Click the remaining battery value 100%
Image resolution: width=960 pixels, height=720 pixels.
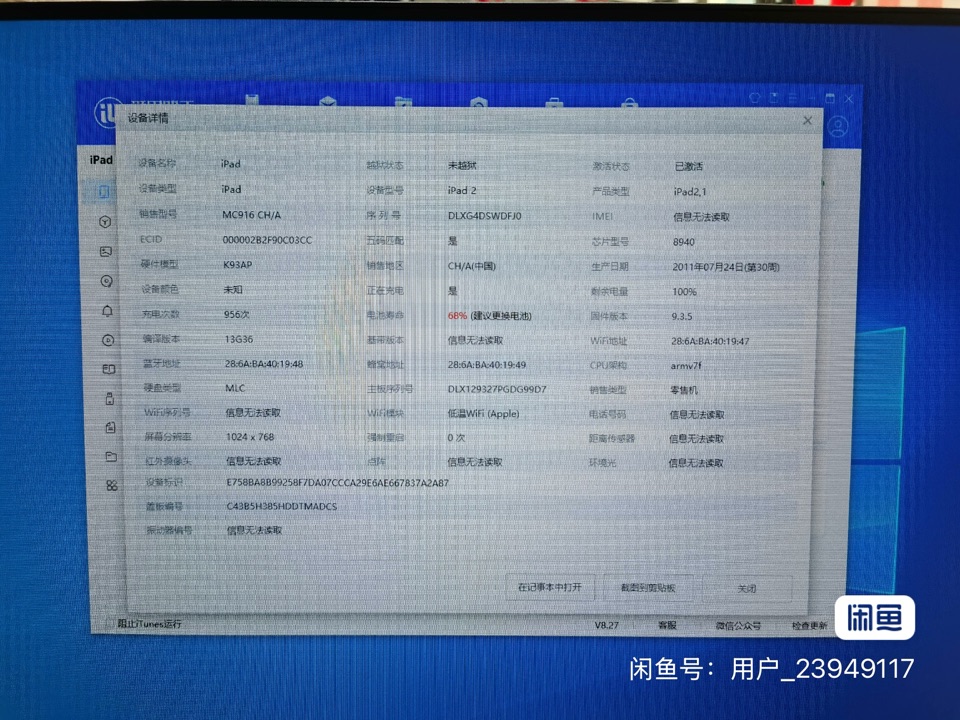(684, 291)
